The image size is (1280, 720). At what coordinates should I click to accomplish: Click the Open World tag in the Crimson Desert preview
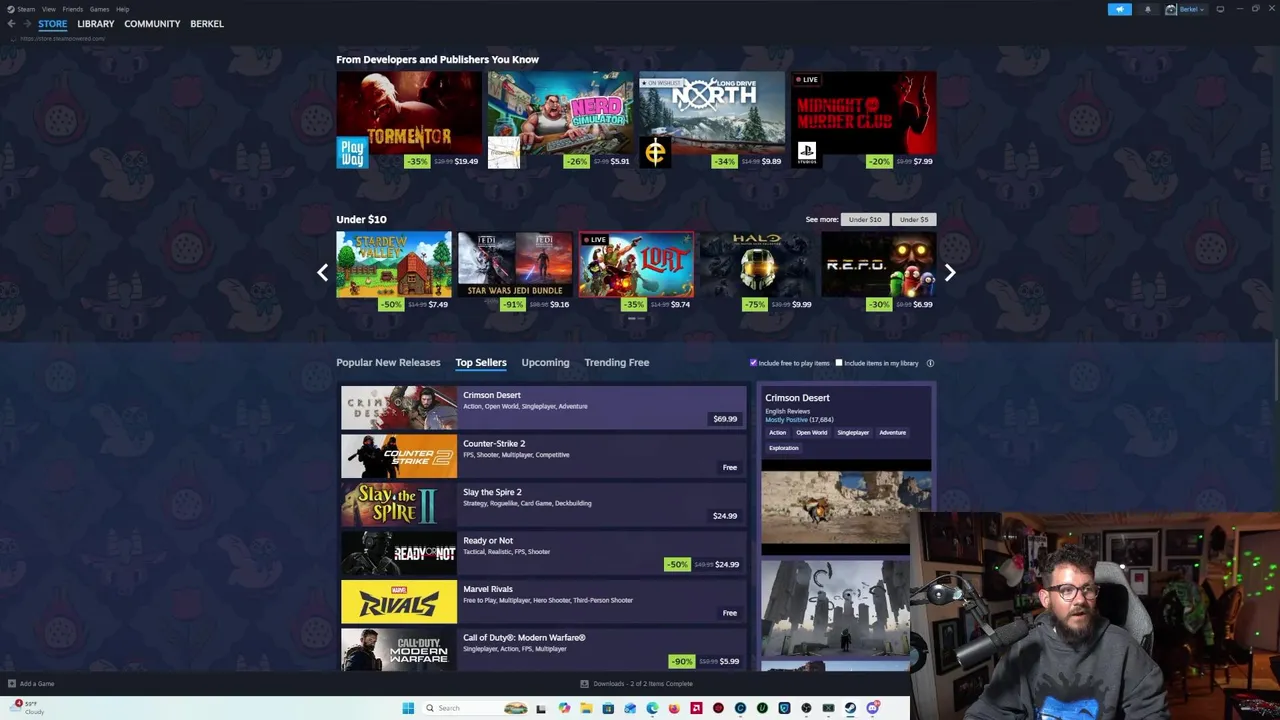click(812, 433)
